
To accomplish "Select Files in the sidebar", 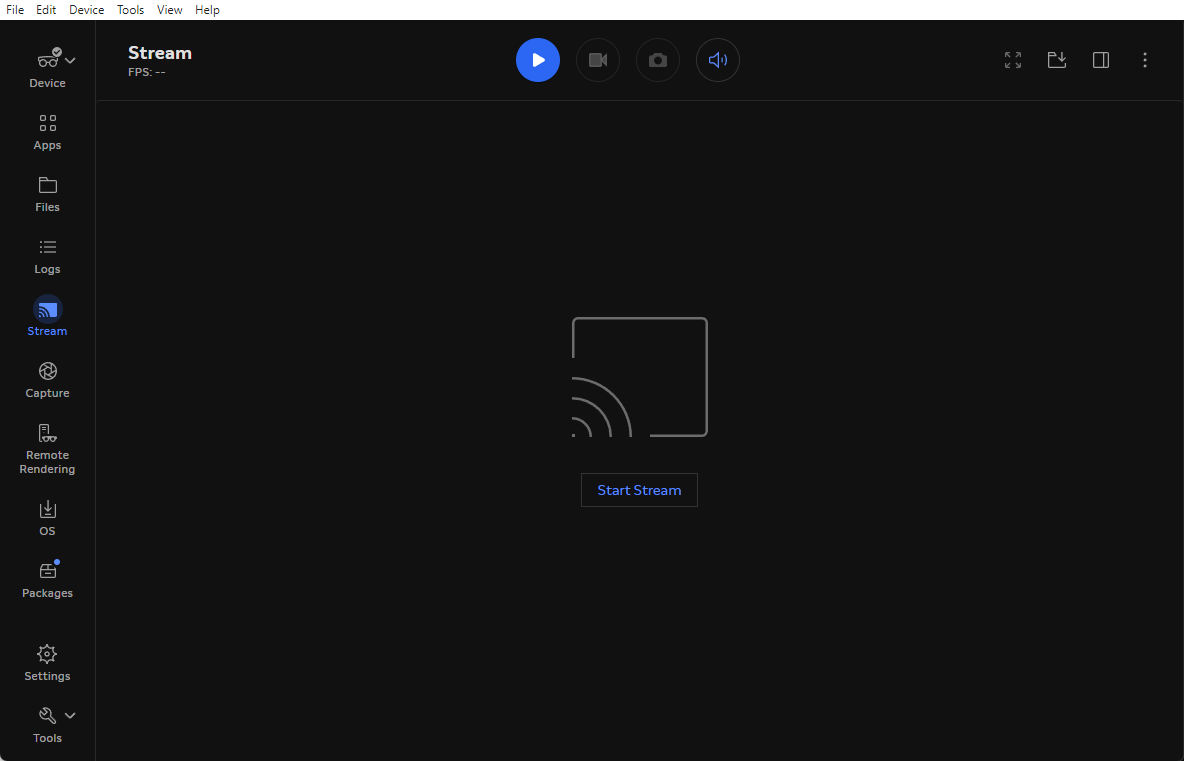I will [47, 193].
